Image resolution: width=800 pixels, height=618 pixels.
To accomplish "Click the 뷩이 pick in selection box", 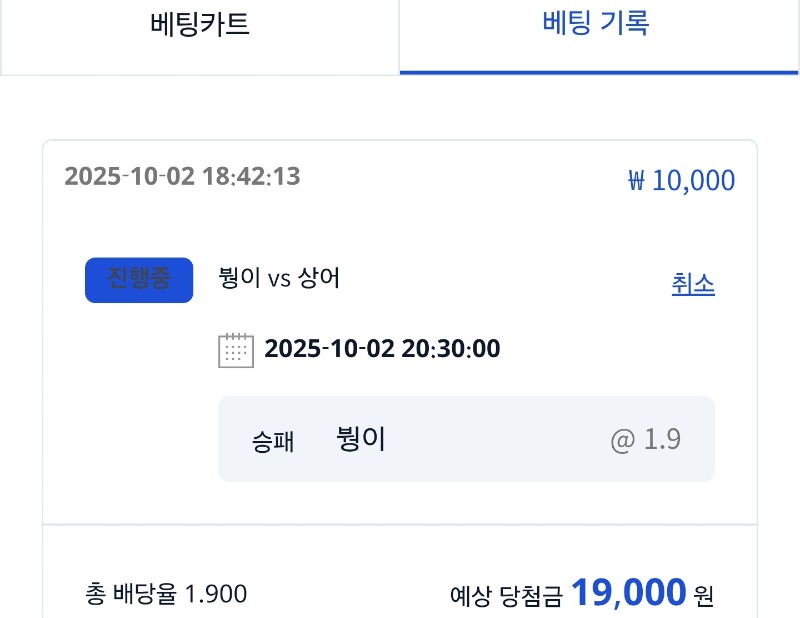I will (x=361, y=439).
